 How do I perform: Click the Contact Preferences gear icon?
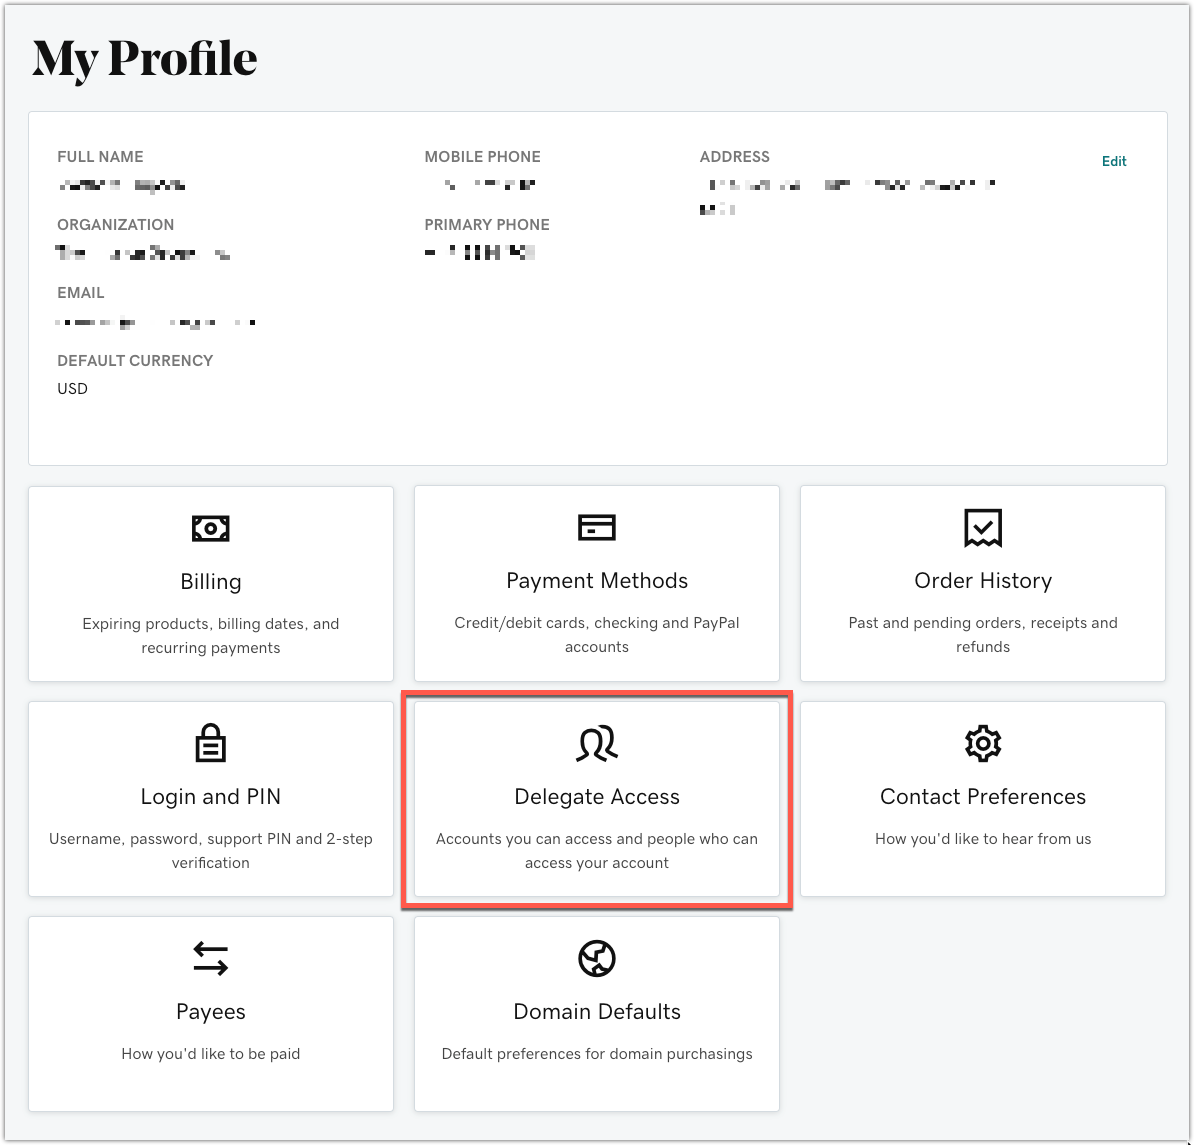pos(982,743)
